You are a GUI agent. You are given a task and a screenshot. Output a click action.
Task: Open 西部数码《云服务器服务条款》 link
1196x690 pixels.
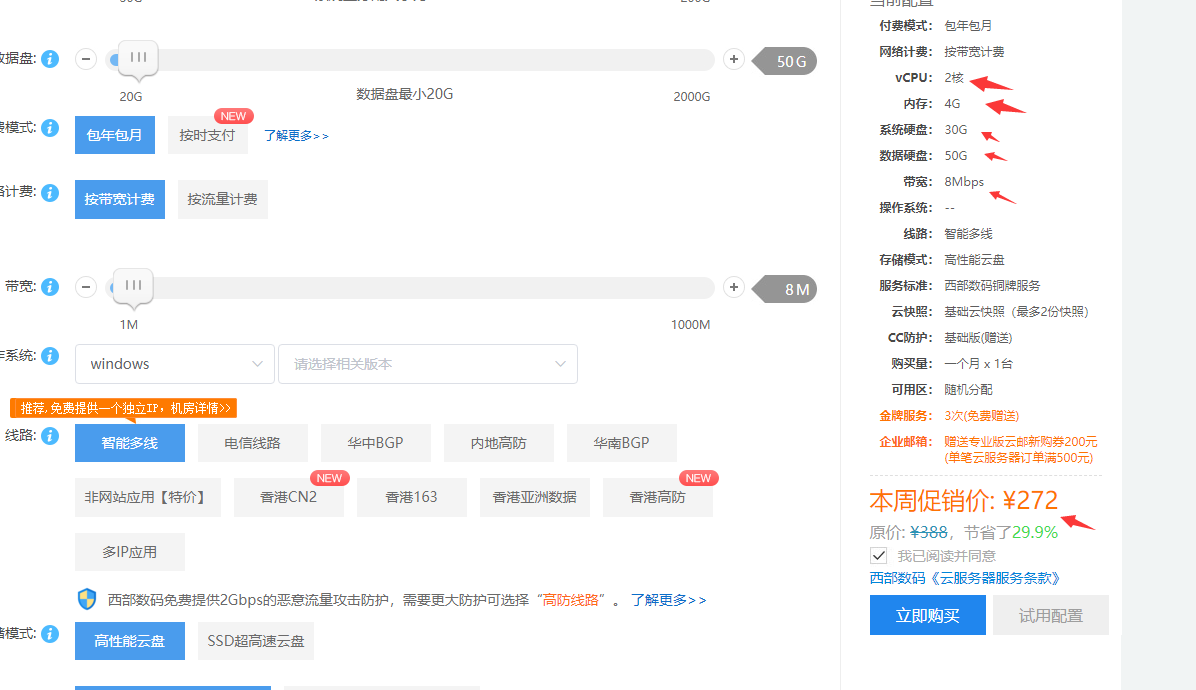point(965,578)
